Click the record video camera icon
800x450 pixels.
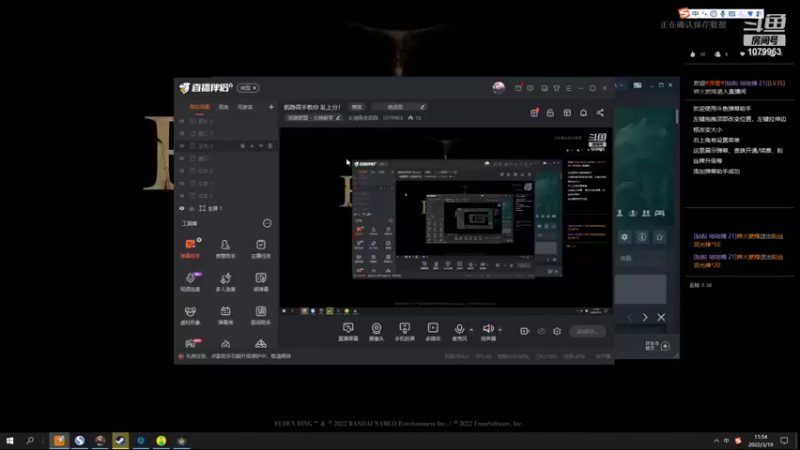524,331
